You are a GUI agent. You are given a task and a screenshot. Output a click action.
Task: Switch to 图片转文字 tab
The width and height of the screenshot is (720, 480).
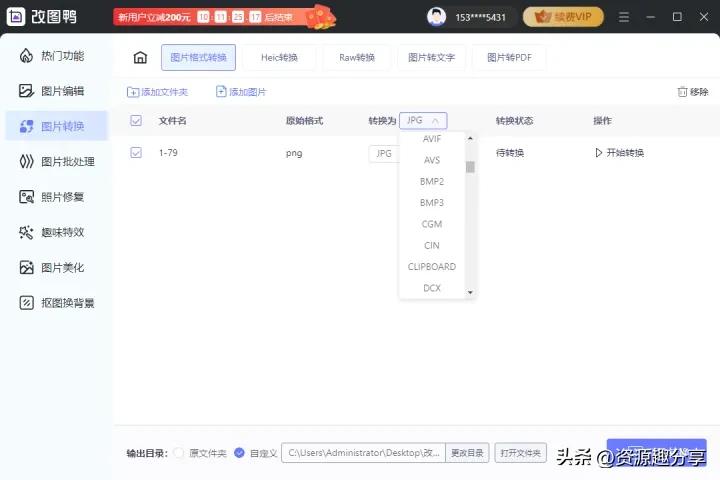(x=431, y=57)
